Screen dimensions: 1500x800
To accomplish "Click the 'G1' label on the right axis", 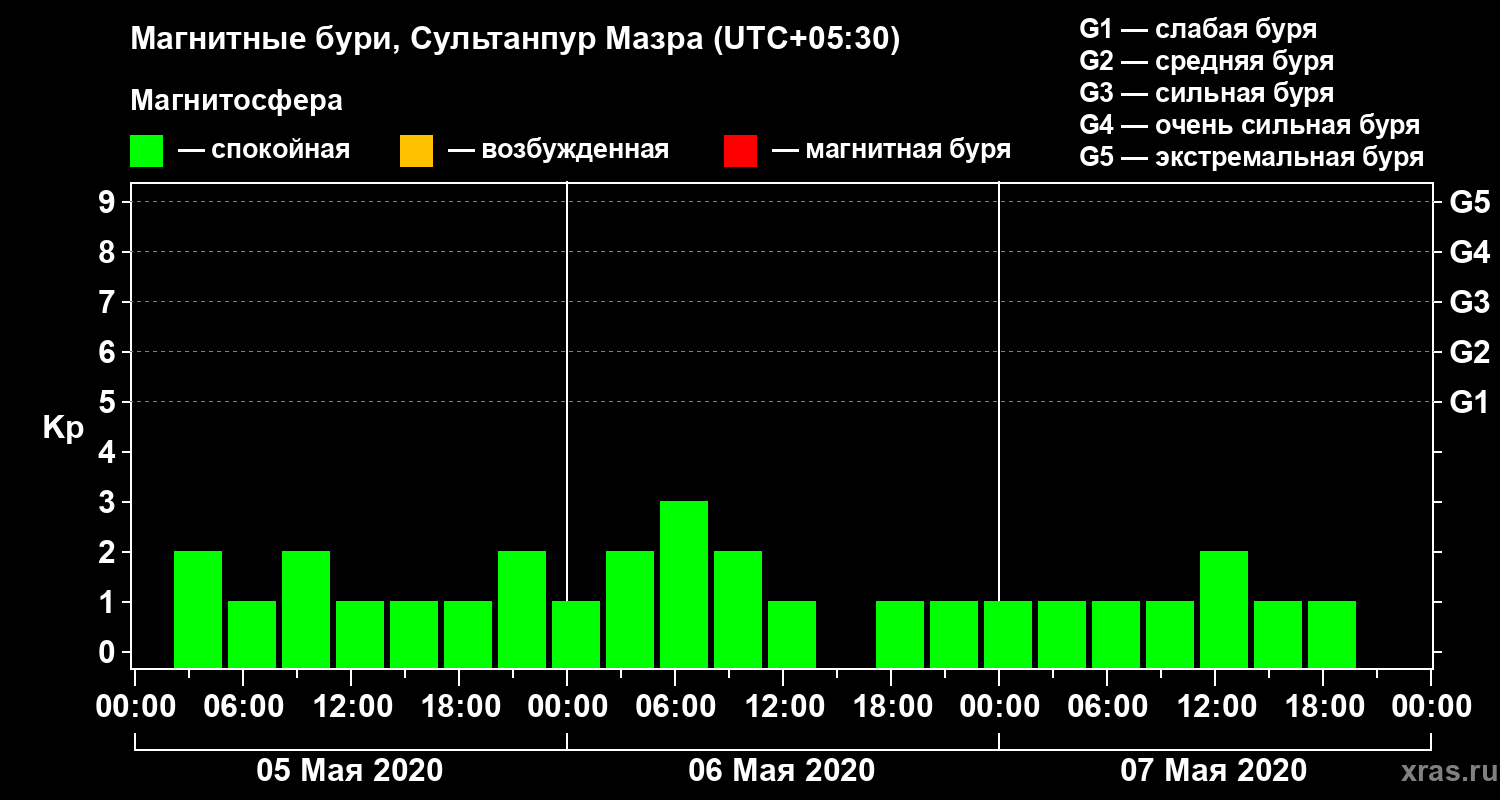I will coord(1469,402).
